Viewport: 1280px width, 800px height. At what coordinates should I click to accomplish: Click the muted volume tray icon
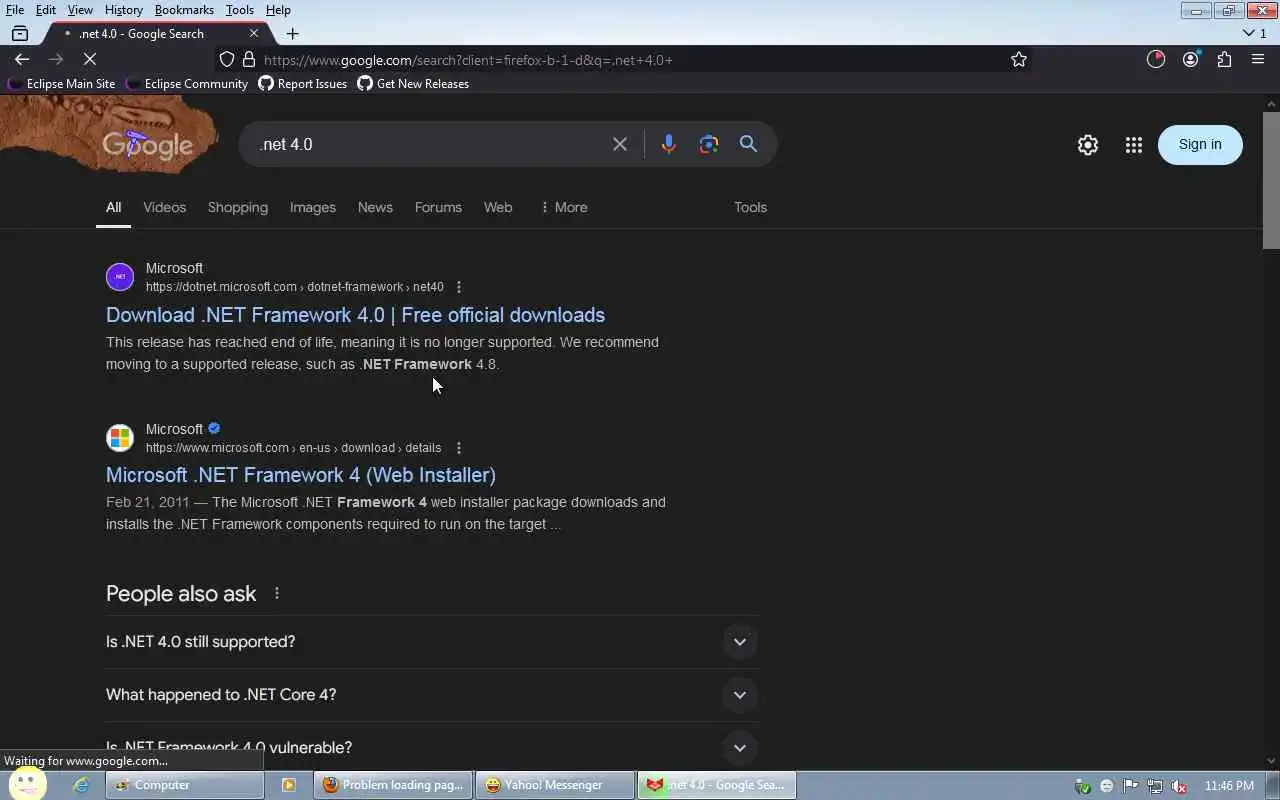click(x=1179, y=786)
